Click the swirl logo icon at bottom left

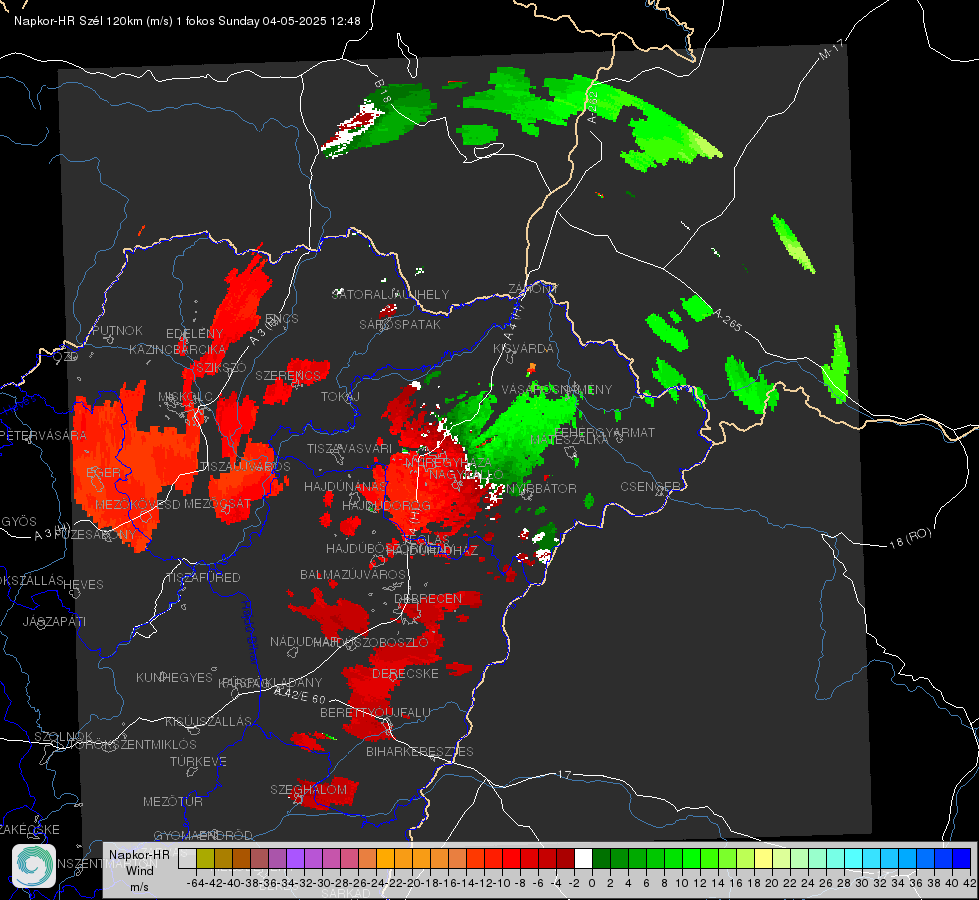click(34, 866)
